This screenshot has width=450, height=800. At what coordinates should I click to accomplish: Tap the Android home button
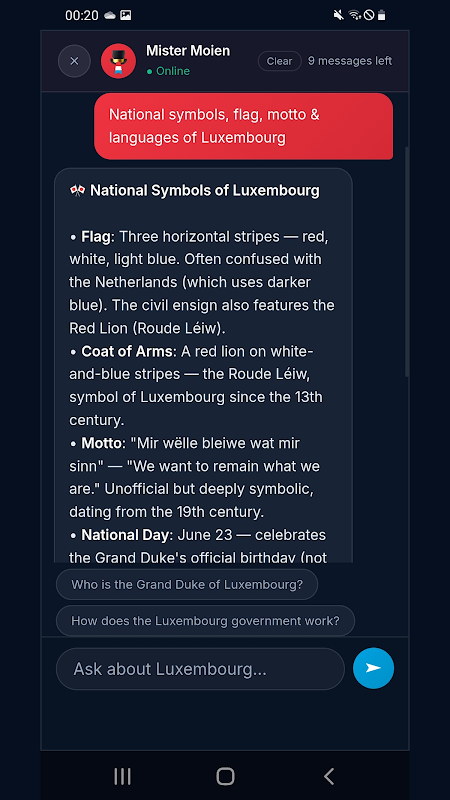pos(225,777)
